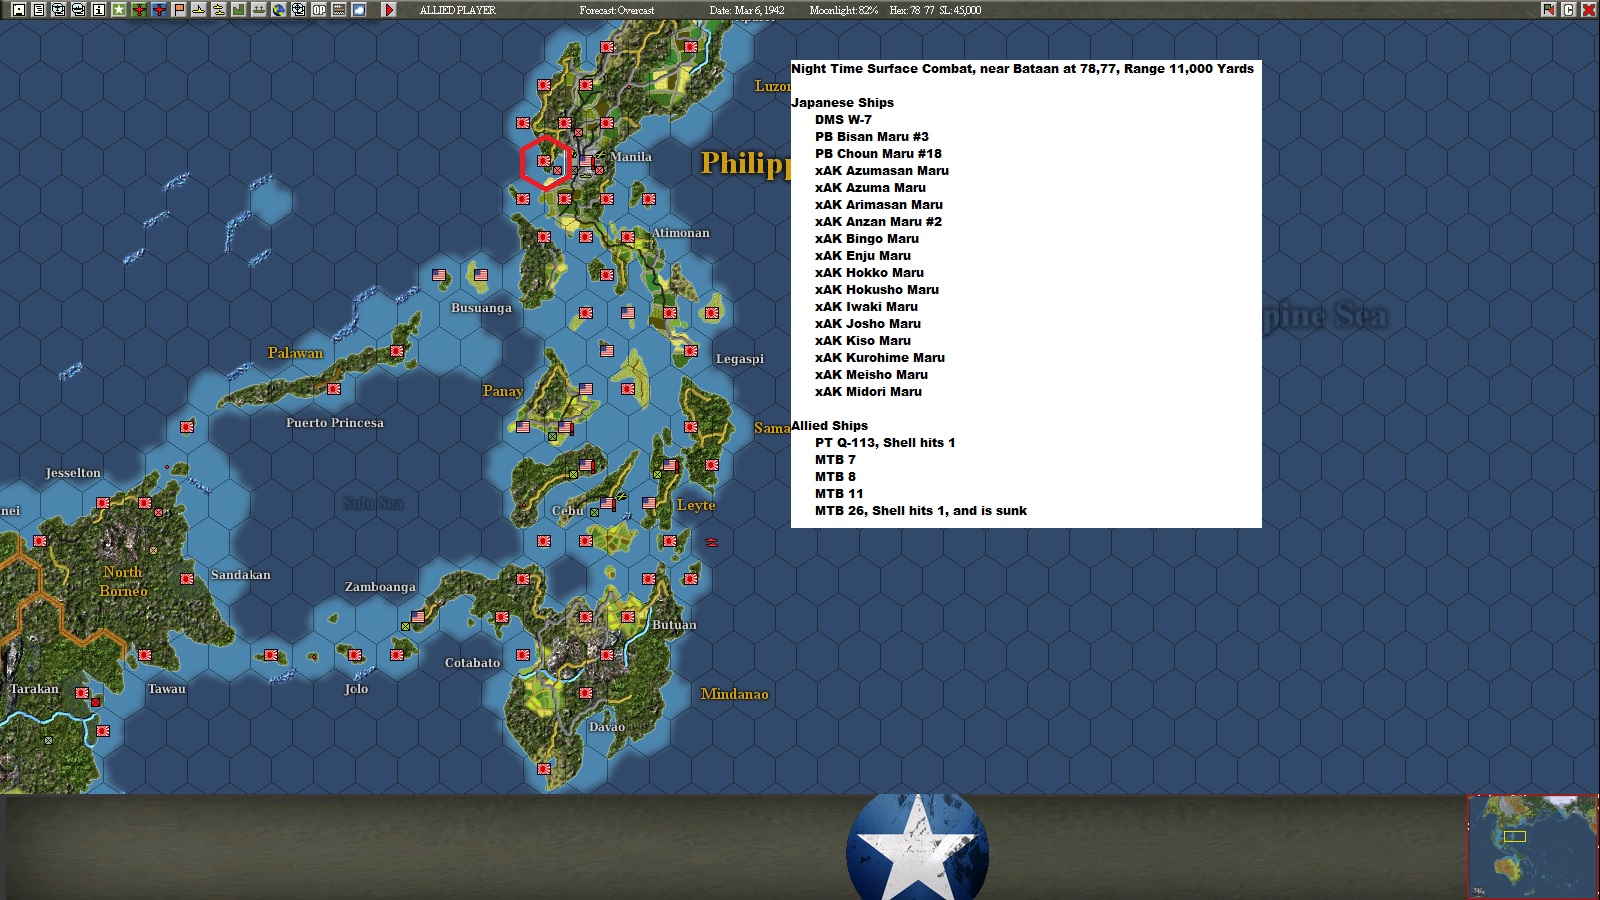Toggle the flag objectives display
The height and width of the screenshot is (900, 1600).
pyautogui.click(x=176, y=10)
